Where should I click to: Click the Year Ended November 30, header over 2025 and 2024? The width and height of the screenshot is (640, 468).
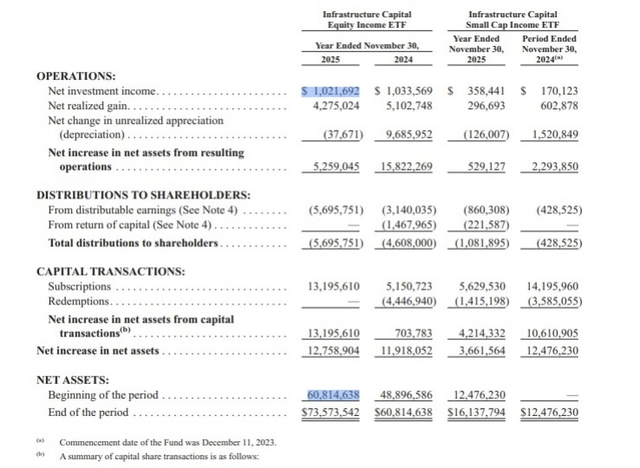(x=367, y=46)
